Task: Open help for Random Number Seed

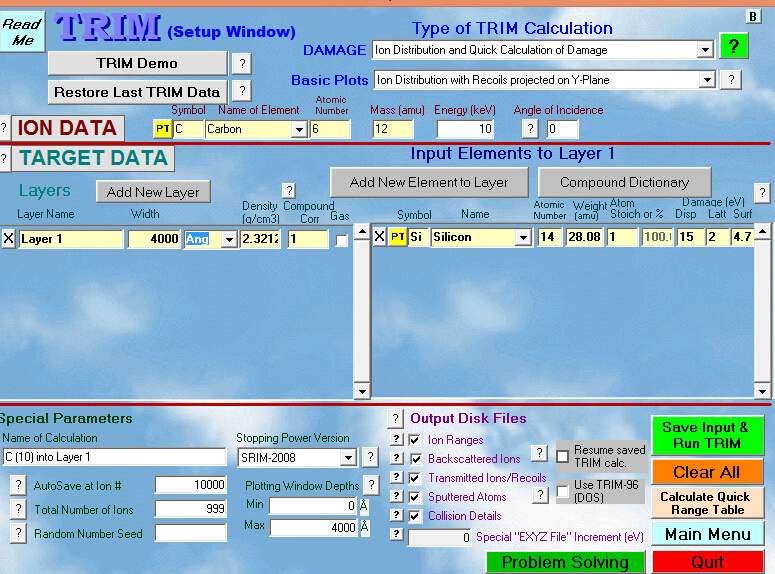Action: pos(18,533)
